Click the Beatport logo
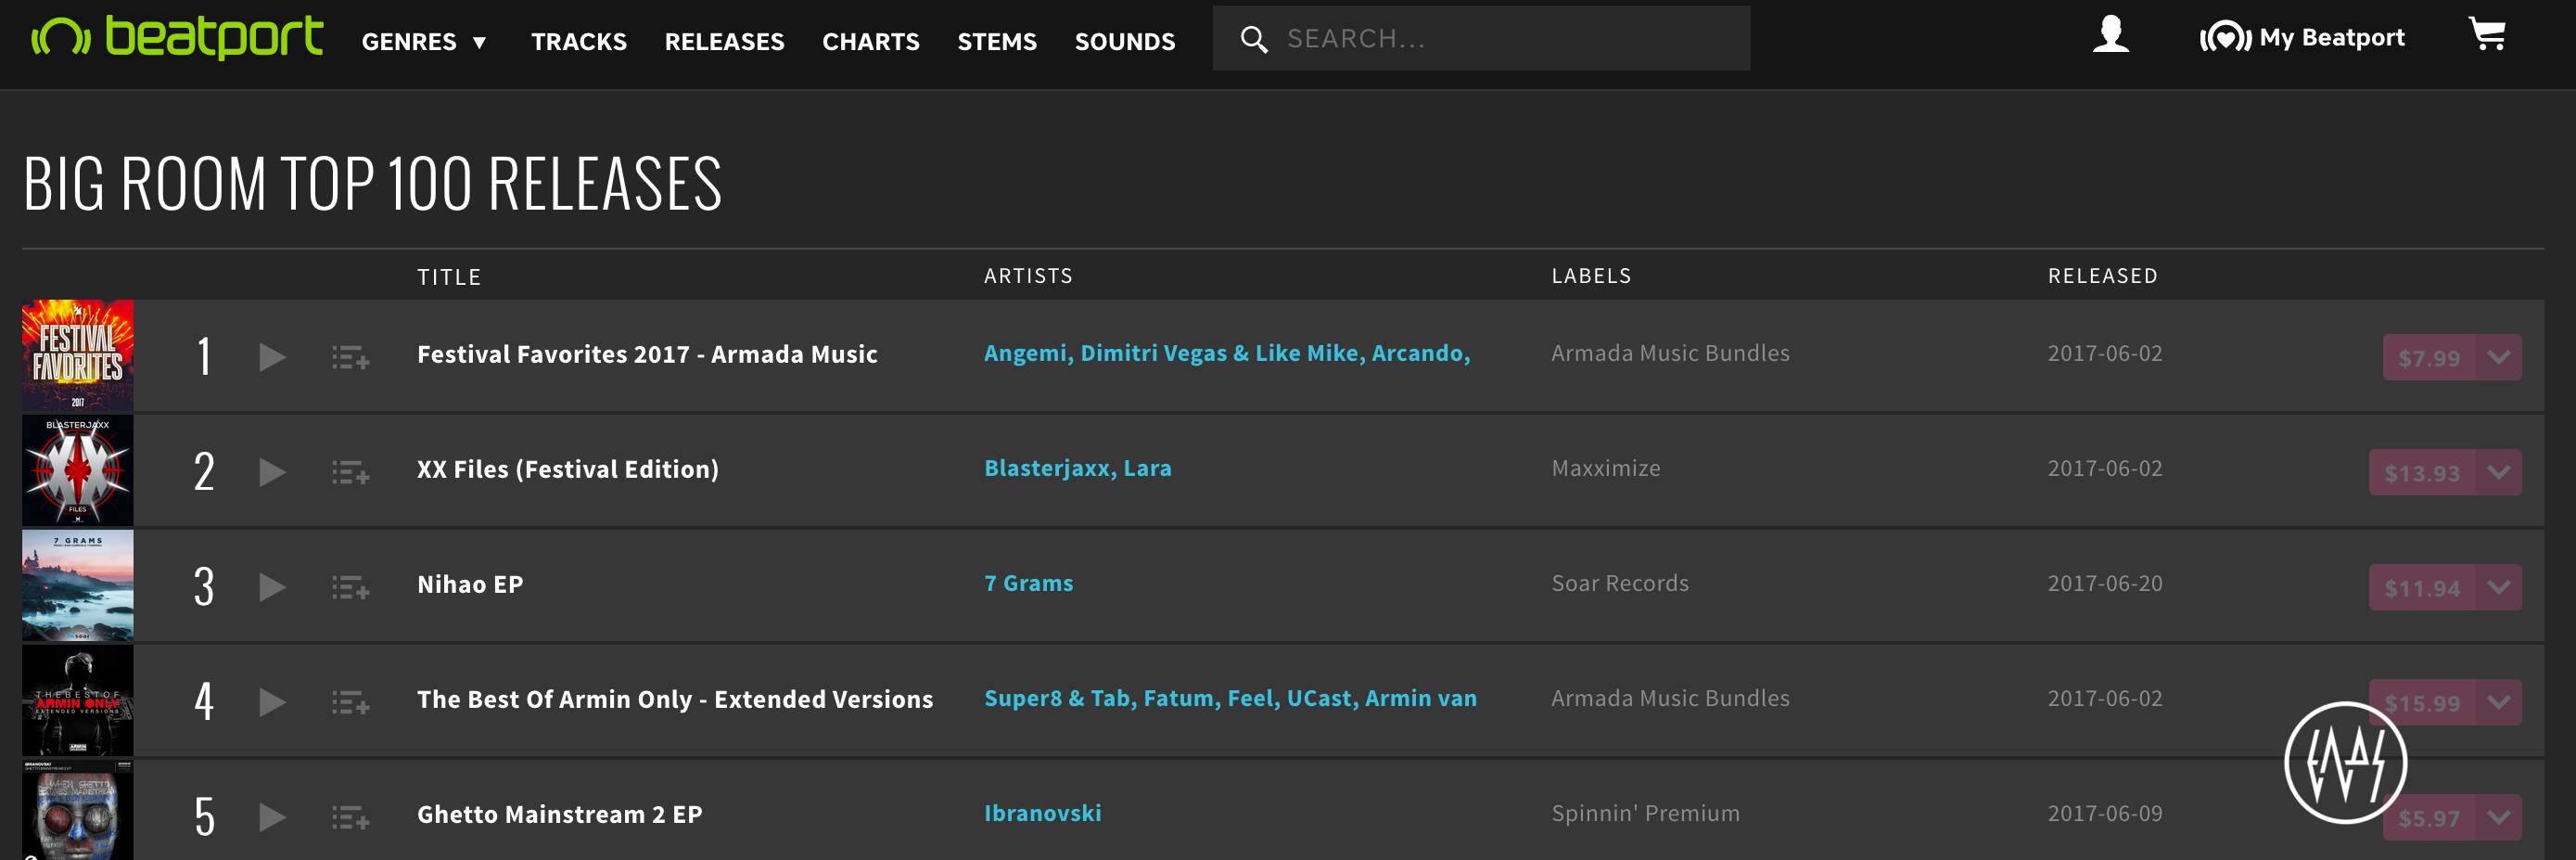The image size is (2576, 860). [x=177, y=38]
